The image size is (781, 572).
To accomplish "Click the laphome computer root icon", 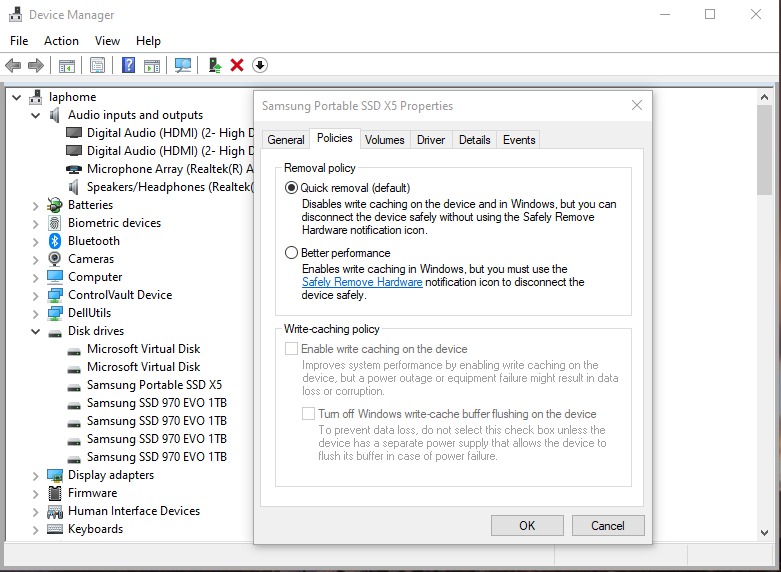I will point(35,97).
